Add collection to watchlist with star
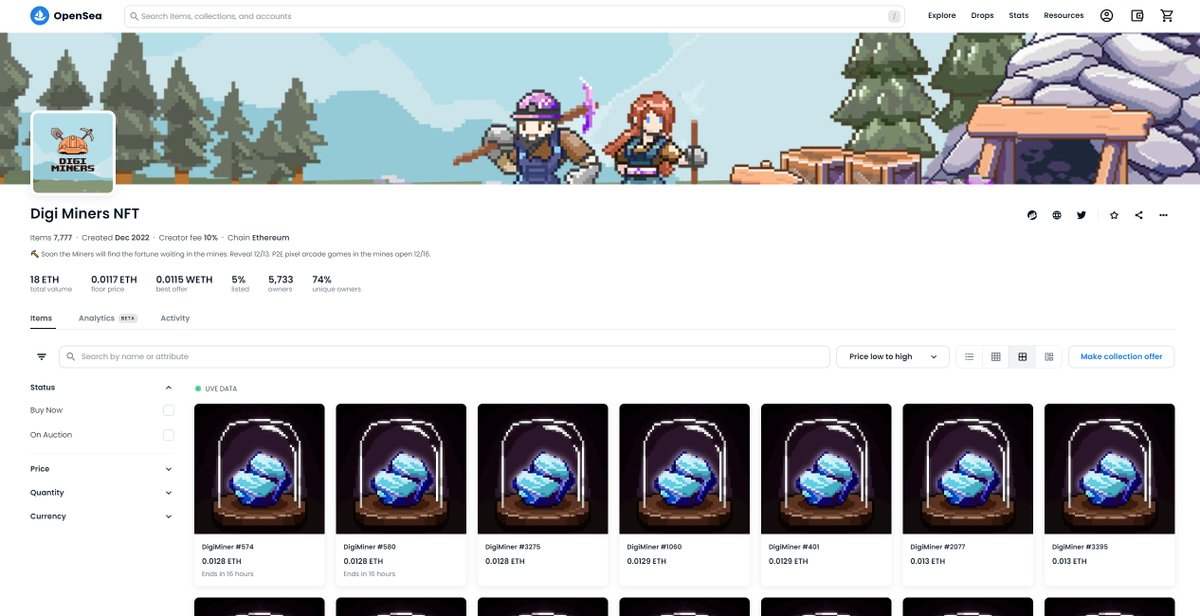1200x616 pixels. pyautogui.click(x=1114, y=215)
